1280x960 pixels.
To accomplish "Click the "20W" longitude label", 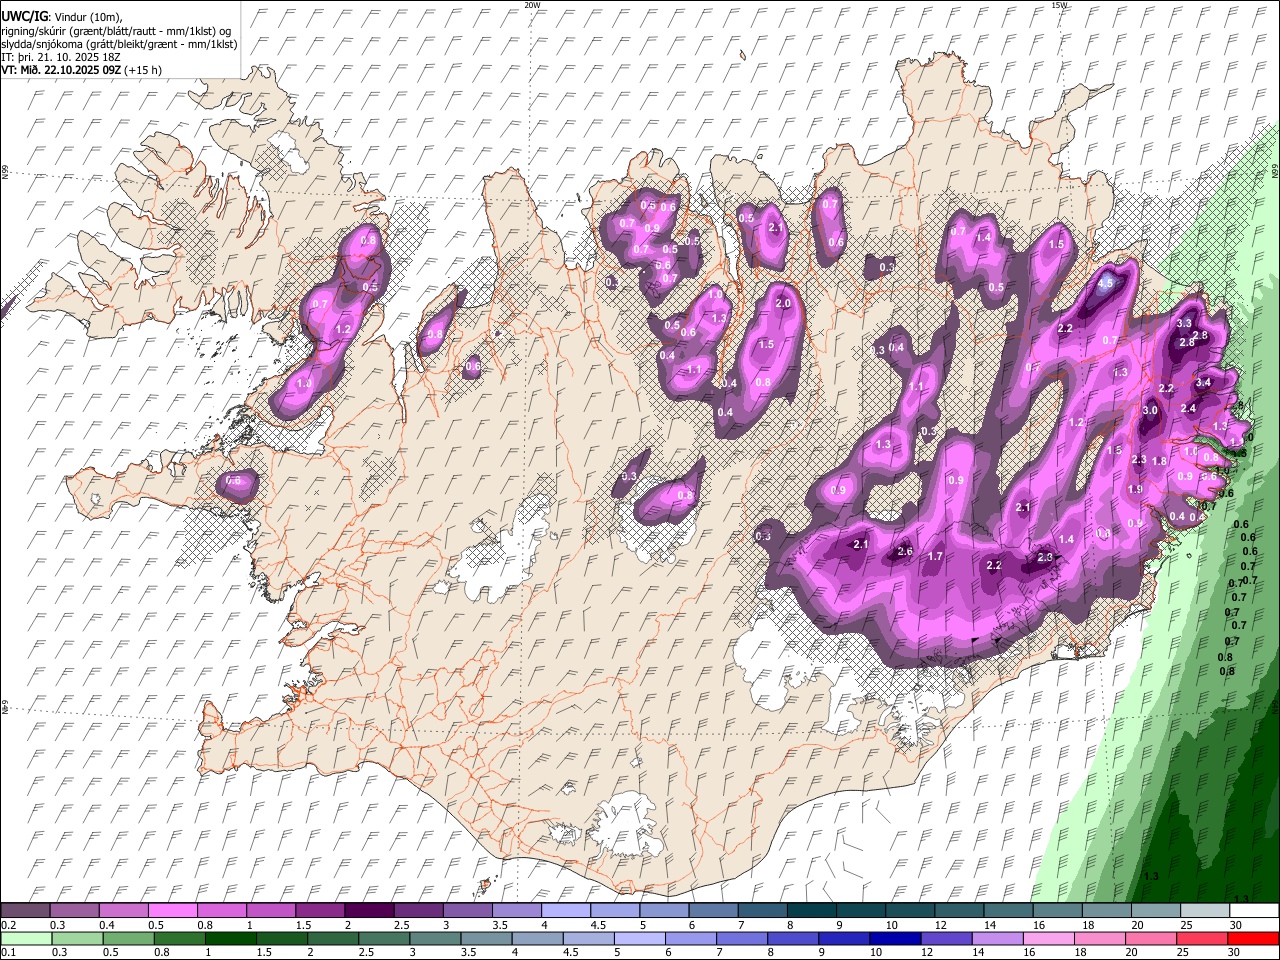I will (532, 5).
